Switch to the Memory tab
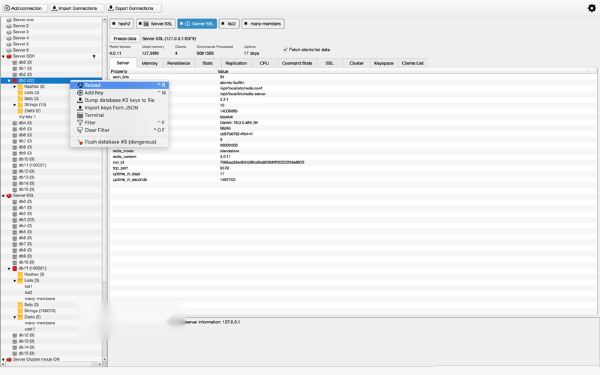This screenshot has width=600, height=375. pyautogui.click(x=150, y=63)
